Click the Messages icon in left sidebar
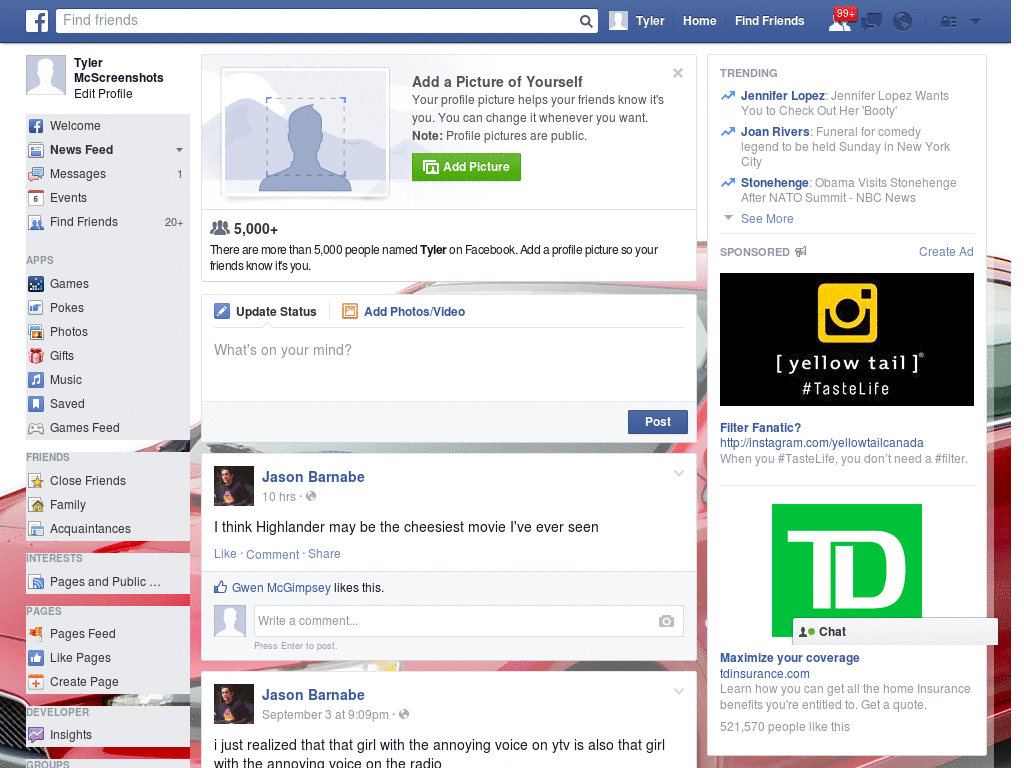 [x=36, y=174]
